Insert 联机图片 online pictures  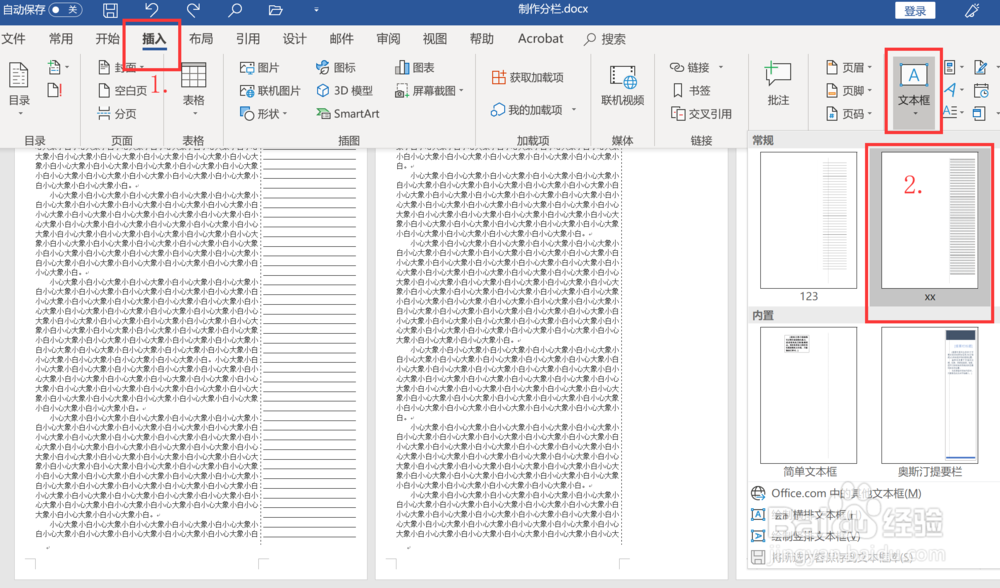[270, 91]
